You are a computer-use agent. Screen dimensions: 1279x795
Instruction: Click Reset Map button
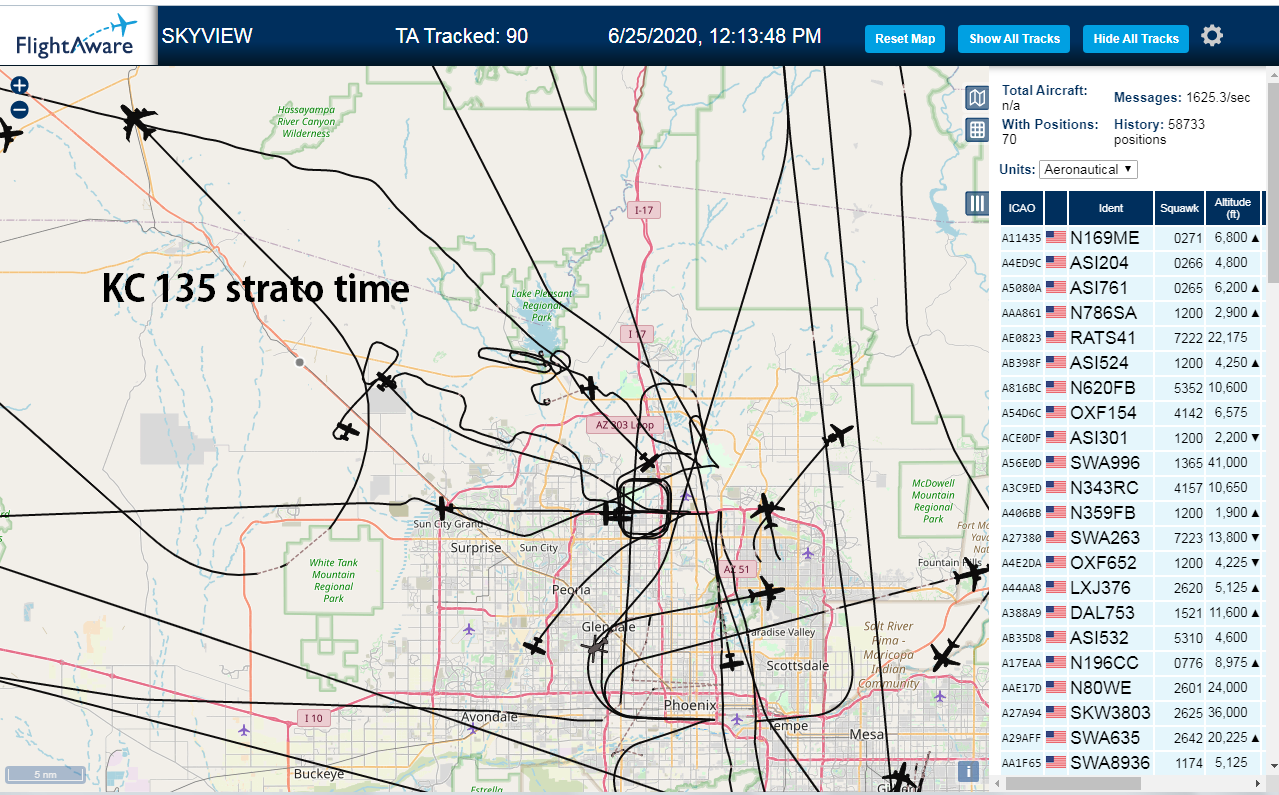(x=905, y=39)
